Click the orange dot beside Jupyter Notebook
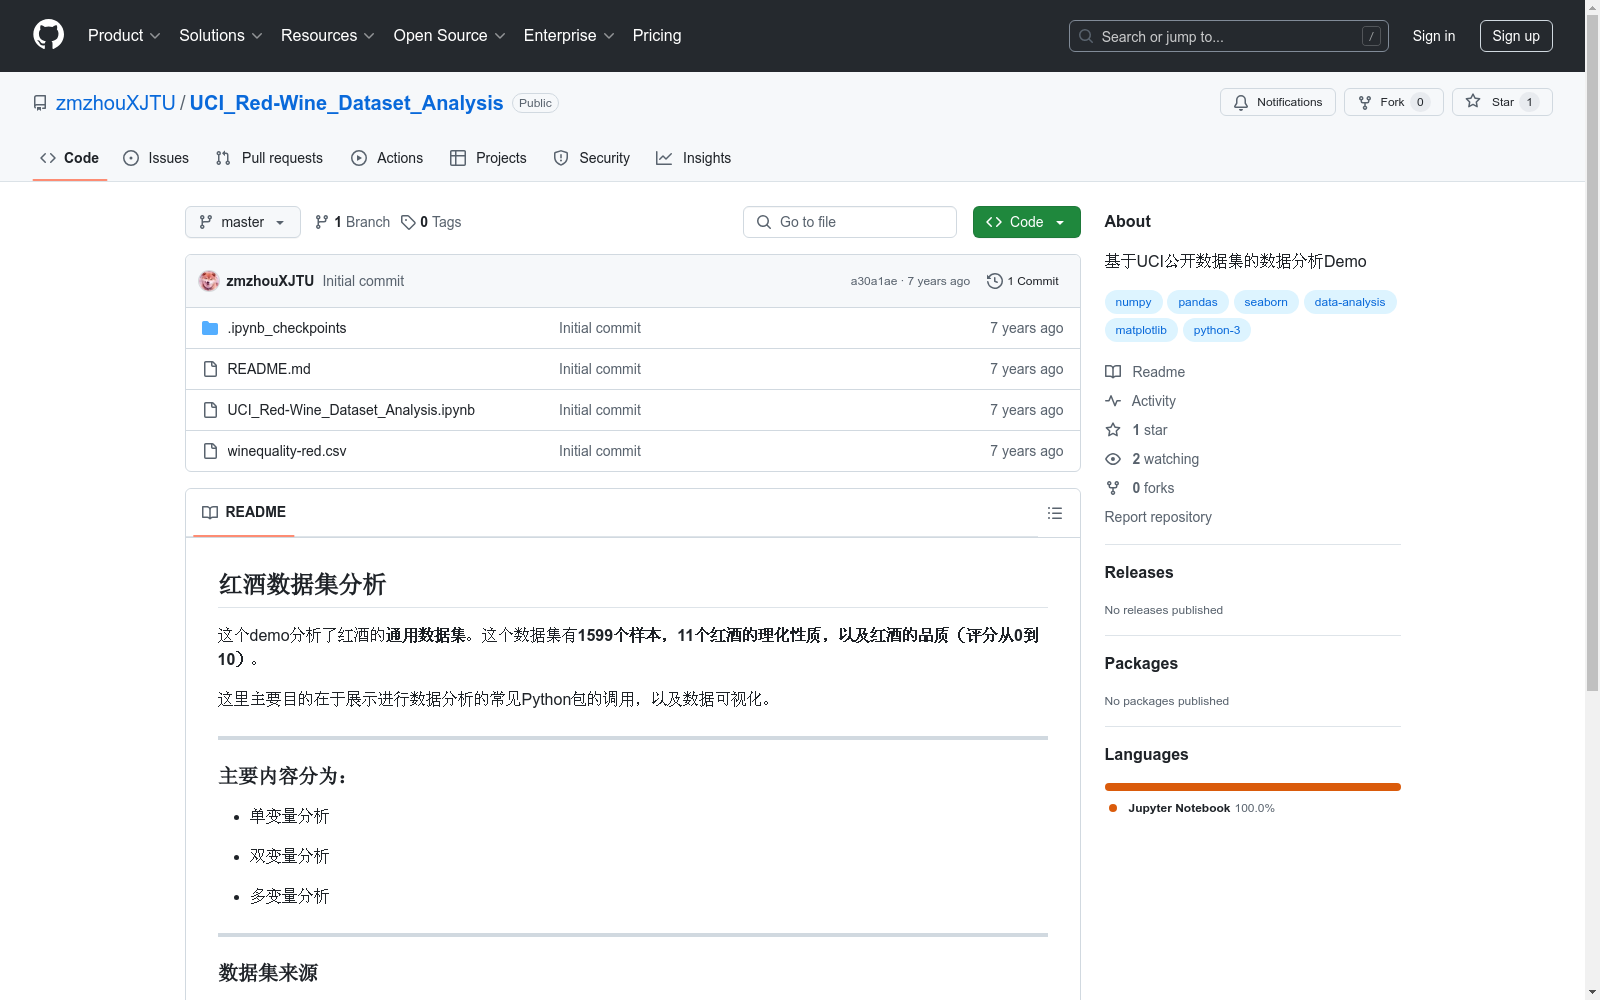 tap(1113, 808)
